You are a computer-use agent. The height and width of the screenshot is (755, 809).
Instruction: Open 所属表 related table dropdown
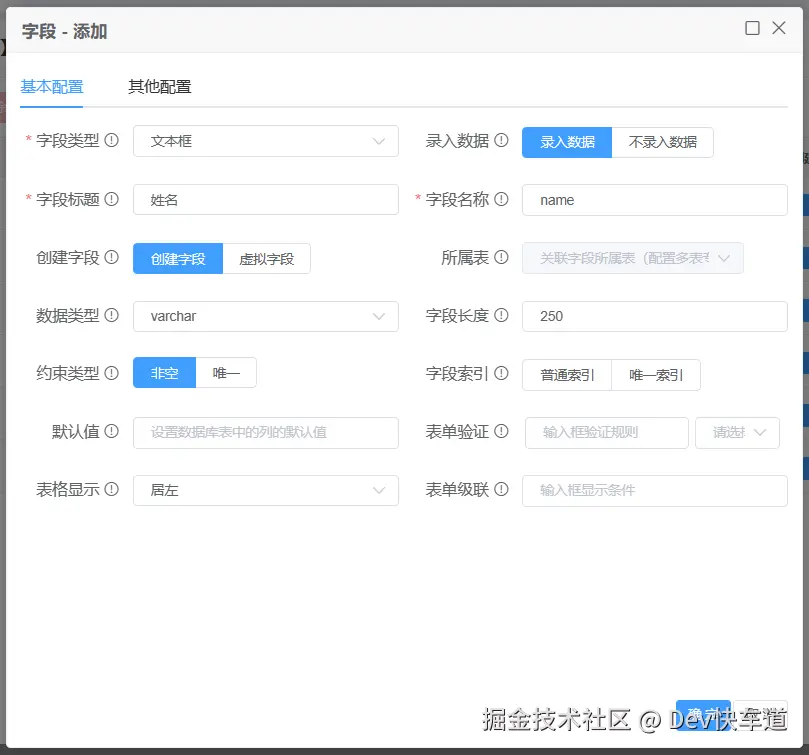point(633,258)
